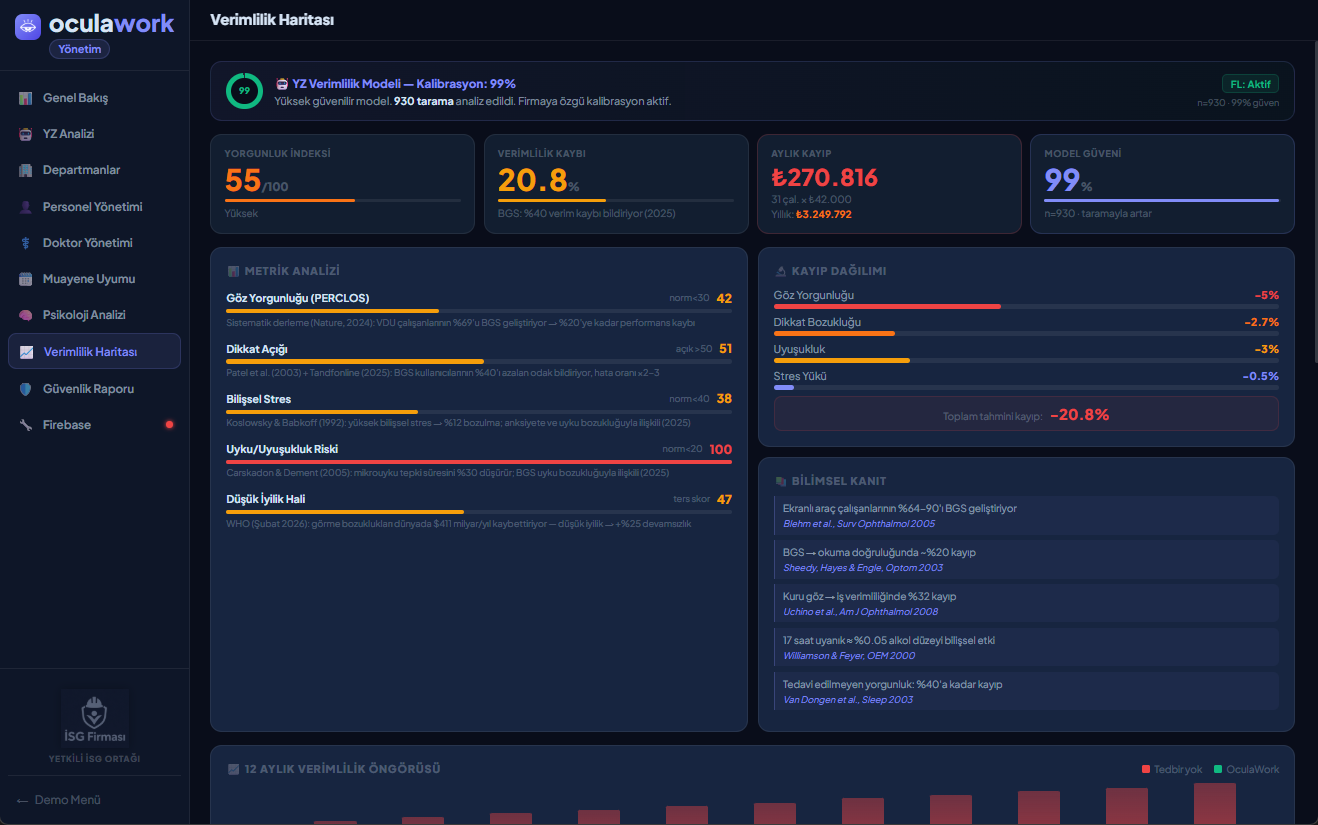
Task: Click Dikkat Açığı metric title
Action: point(257,349)
